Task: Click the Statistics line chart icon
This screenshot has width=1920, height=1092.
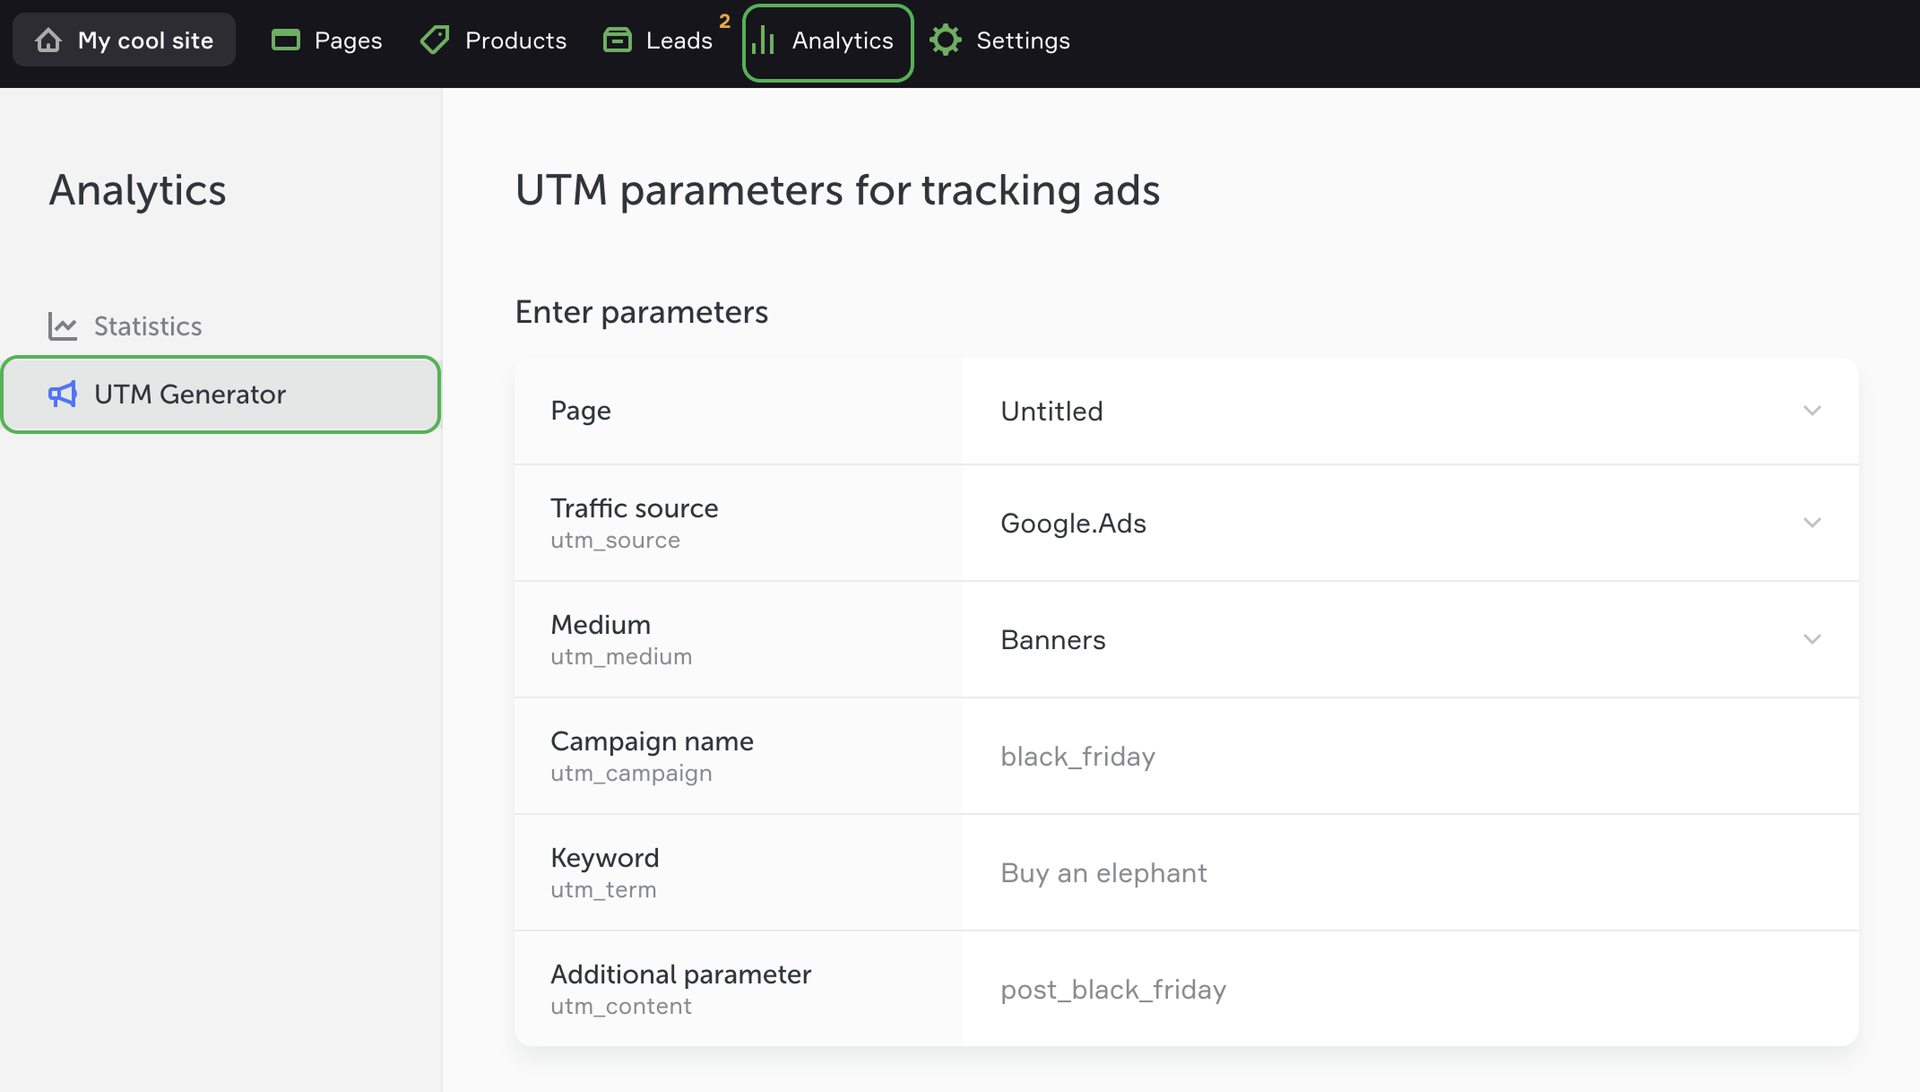Action: coord(62,326)
